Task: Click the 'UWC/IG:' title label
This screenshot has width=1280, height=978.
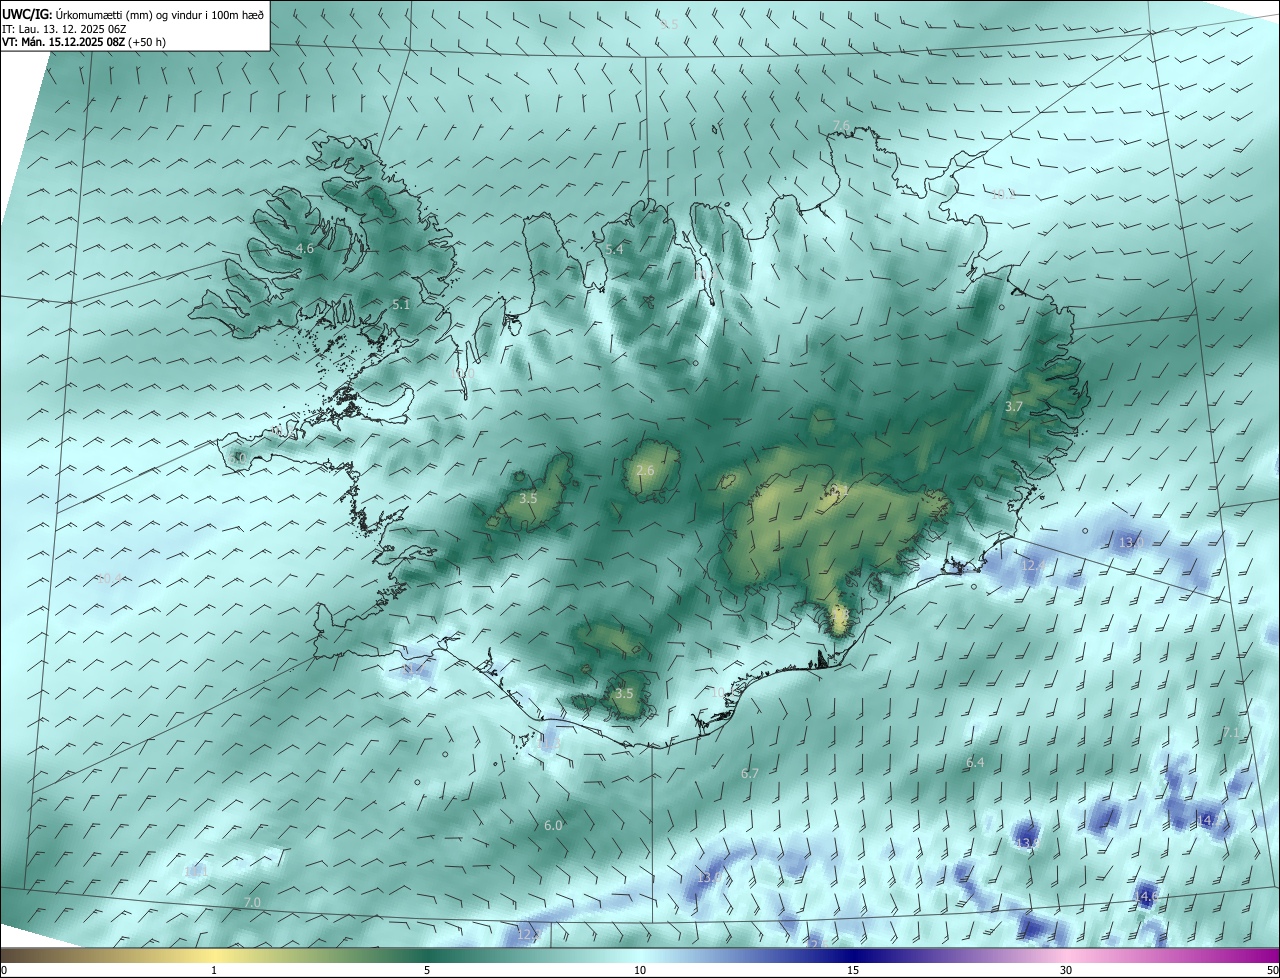Action: [x=26, y=14]
